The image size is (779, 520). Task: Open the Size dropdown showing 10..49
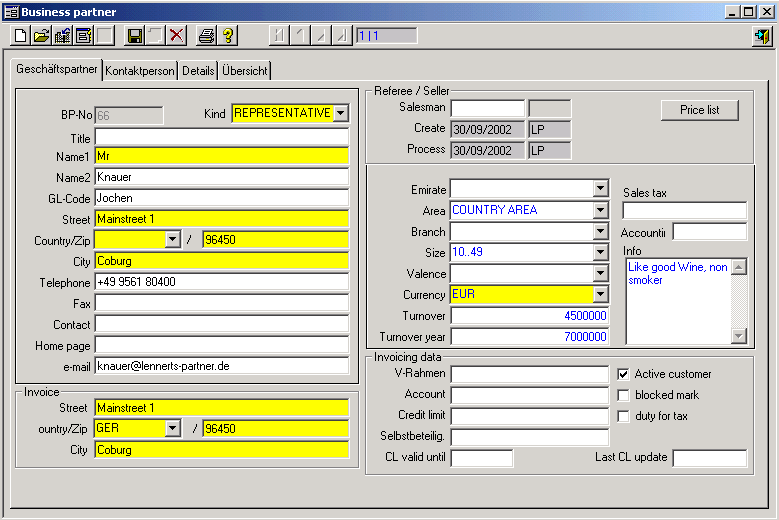pyautogui.click(x=600, y=253)
